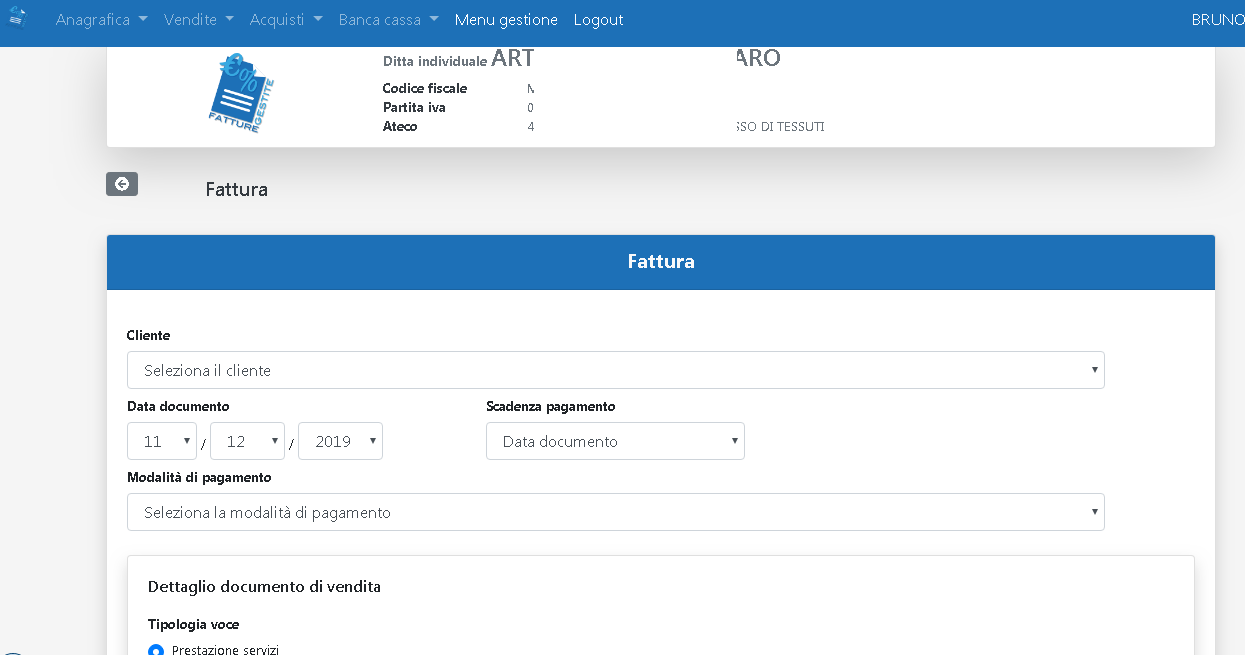1245x655 pixels.
Task: Click the blue Fattura panel header
Action: tap(661, 262)
